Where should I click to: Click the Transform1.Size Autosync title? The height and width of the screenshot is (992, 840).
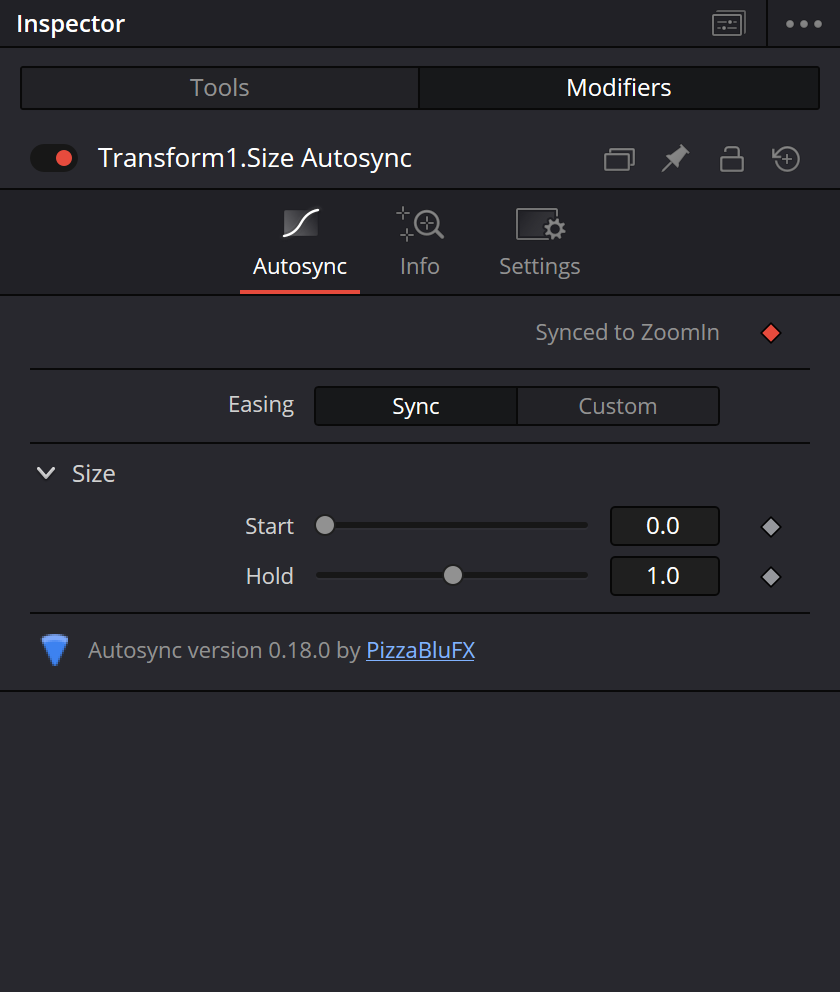(255, 158)
